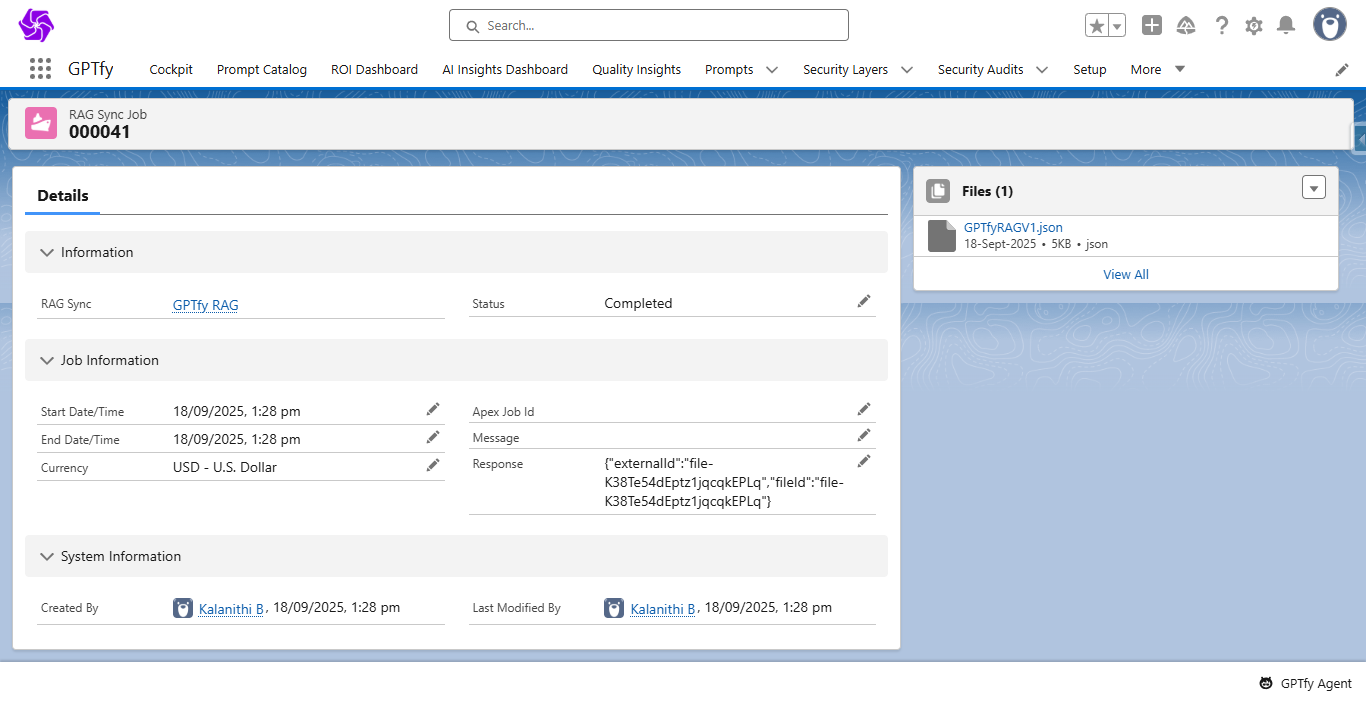1366x702 pixels.
Task: Click the Trailhead guidance icon
Action: coord(1186,26)
